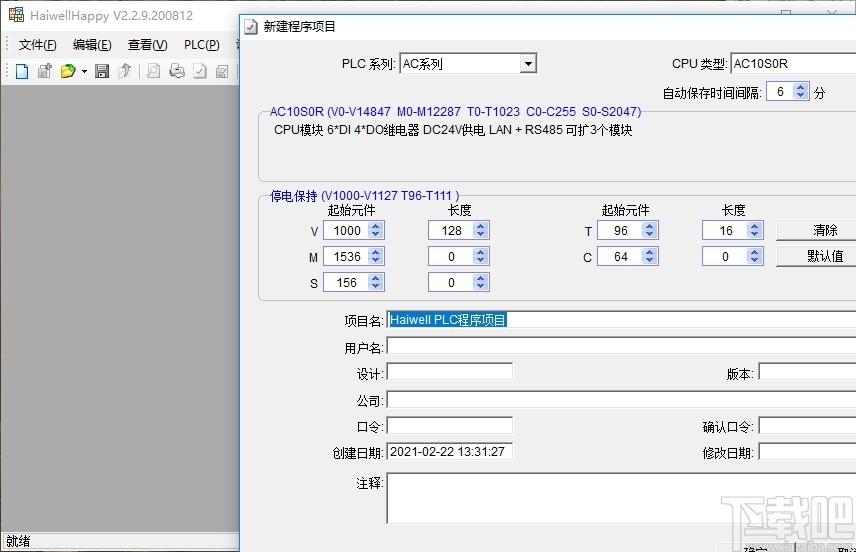This screenshot has height=552, width=856.
Task: Decrease V start element value 1000
Action: pos(376,234)
